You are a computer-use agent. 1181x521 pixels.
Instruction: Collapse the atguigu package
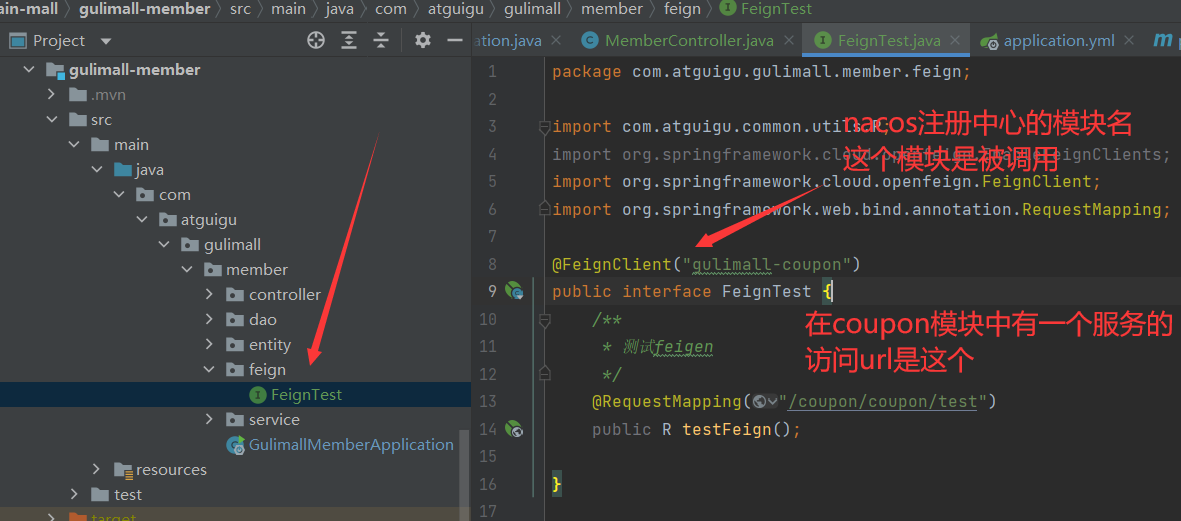click(x=142, y=220)
